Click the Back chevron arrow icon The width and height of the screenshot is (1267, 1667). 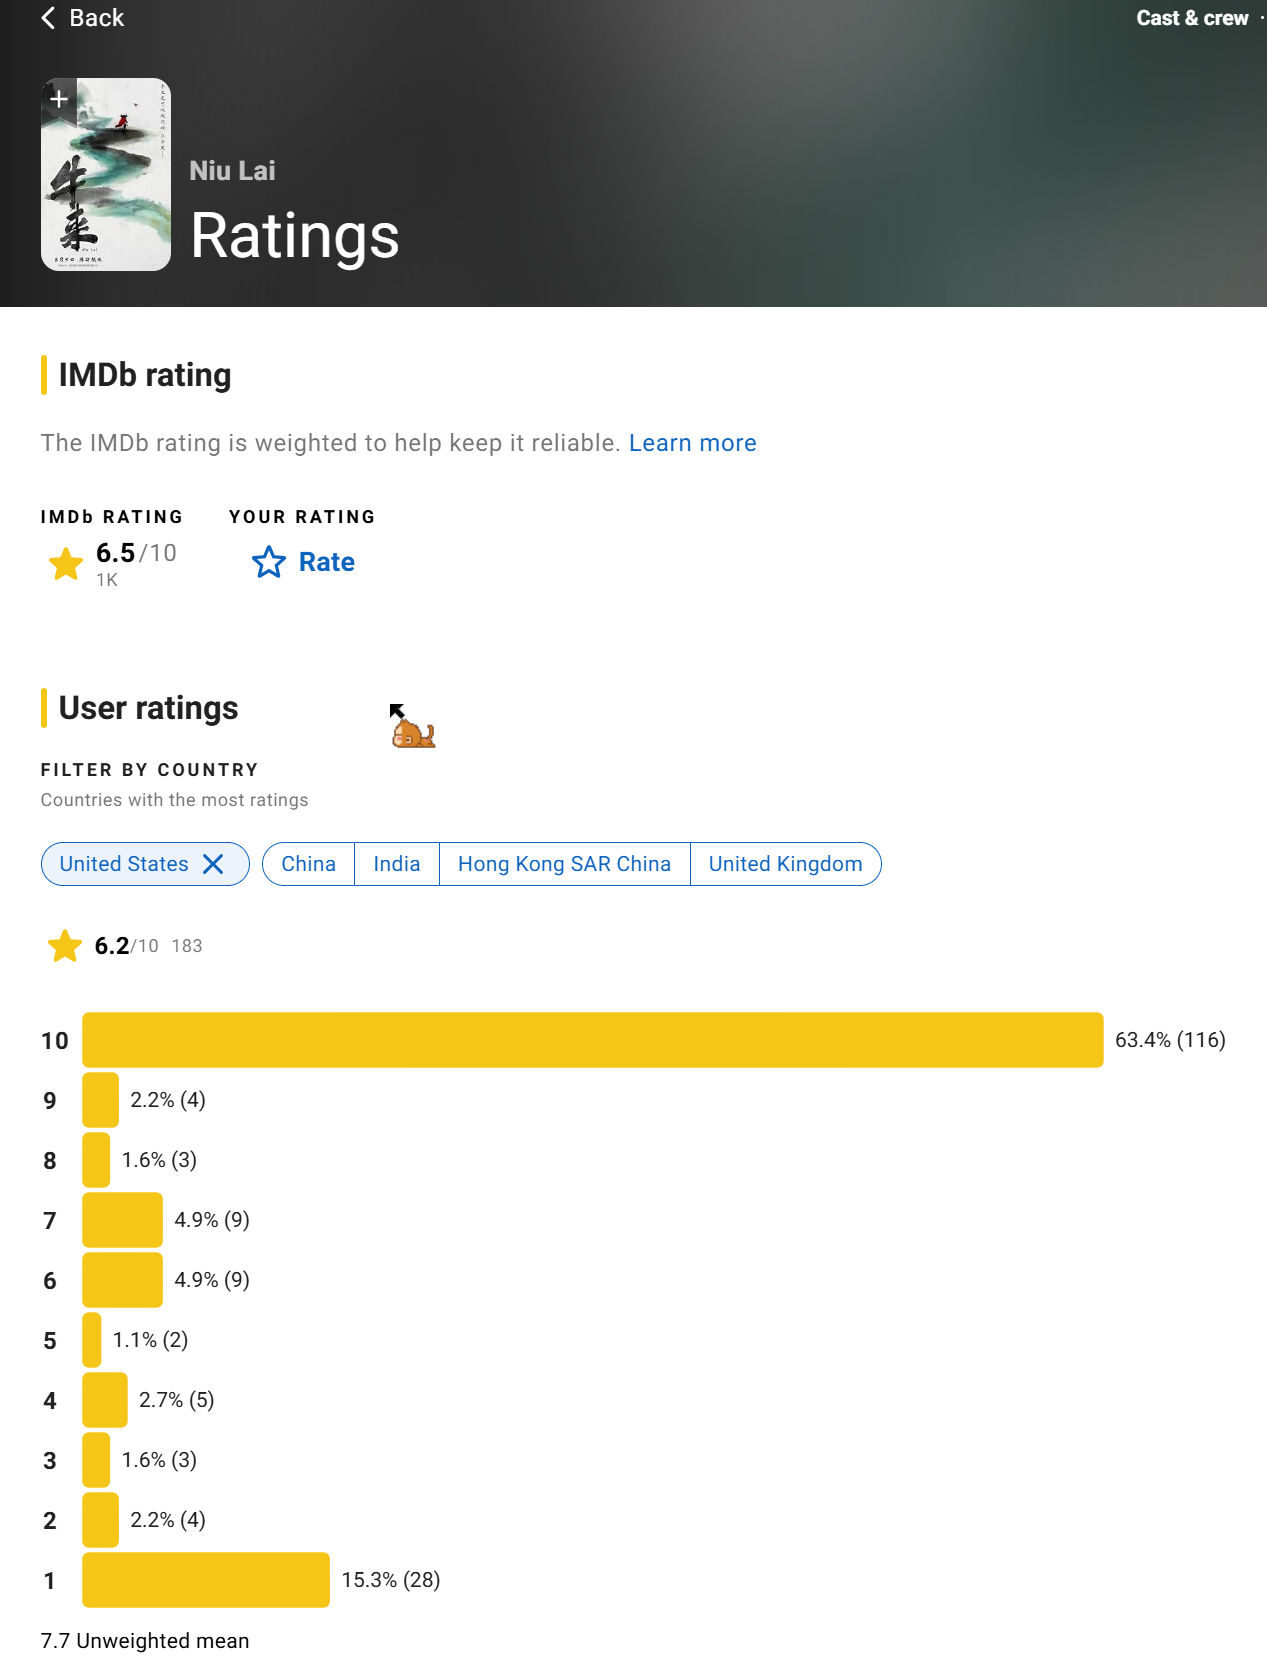click(x=48, y=18)
